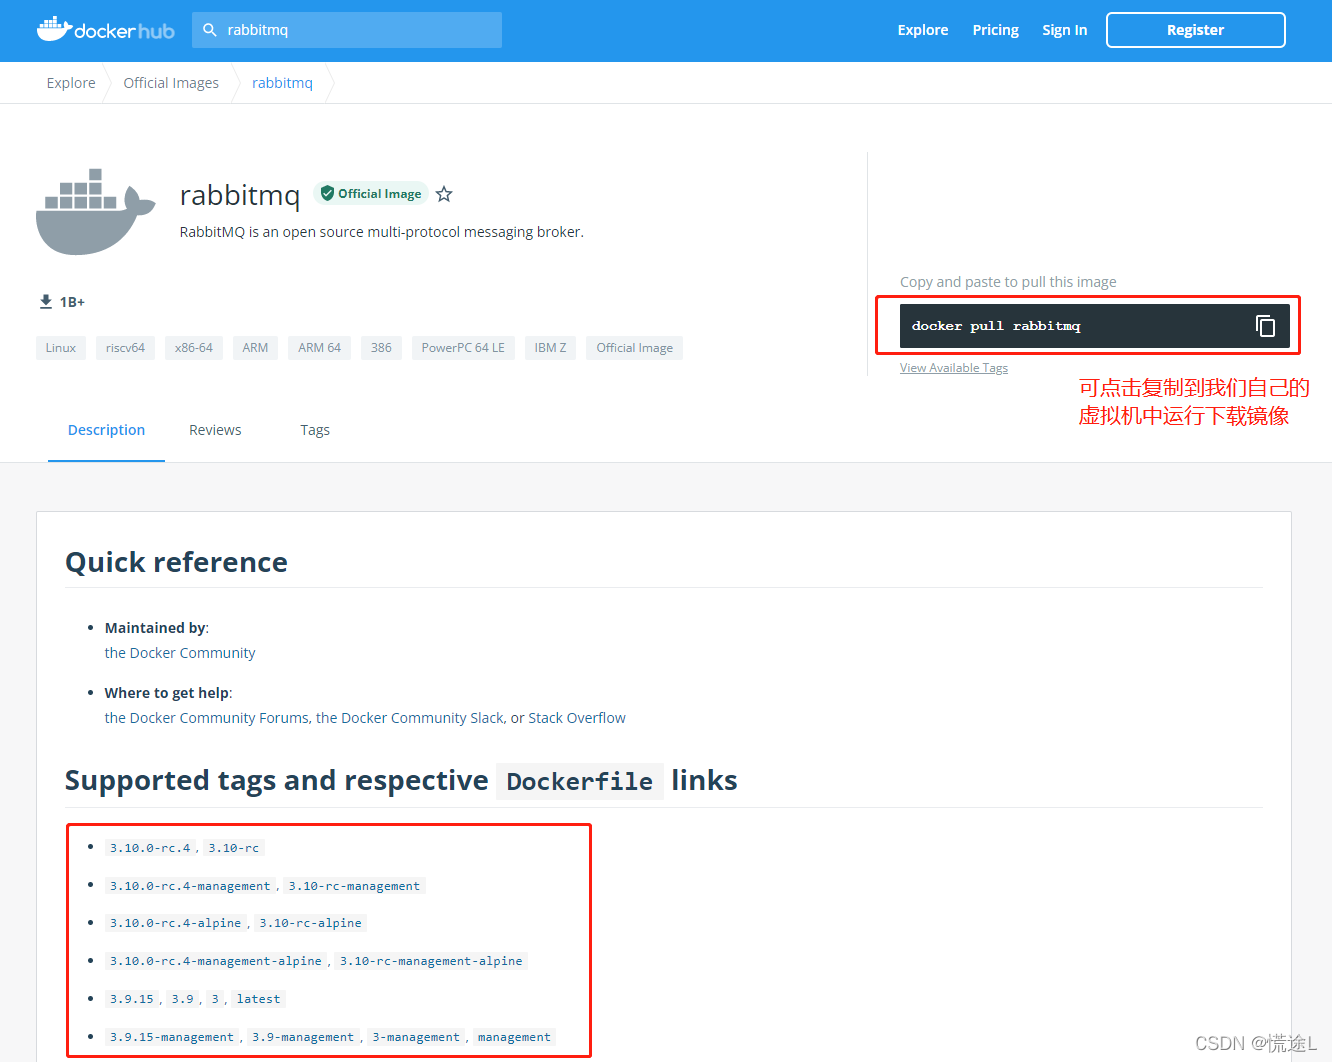This screenshot has height=1062, width=1332.
Task: Click the search magnifier icon
Action: pyautogui.click(x=210, y=30)
